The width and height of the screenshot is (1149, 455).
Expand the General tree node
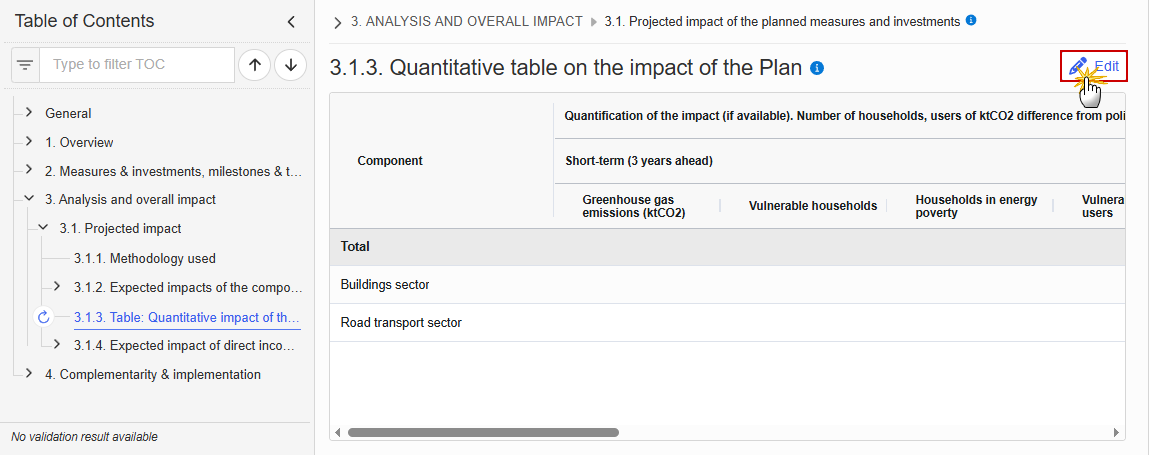(29, 113)
